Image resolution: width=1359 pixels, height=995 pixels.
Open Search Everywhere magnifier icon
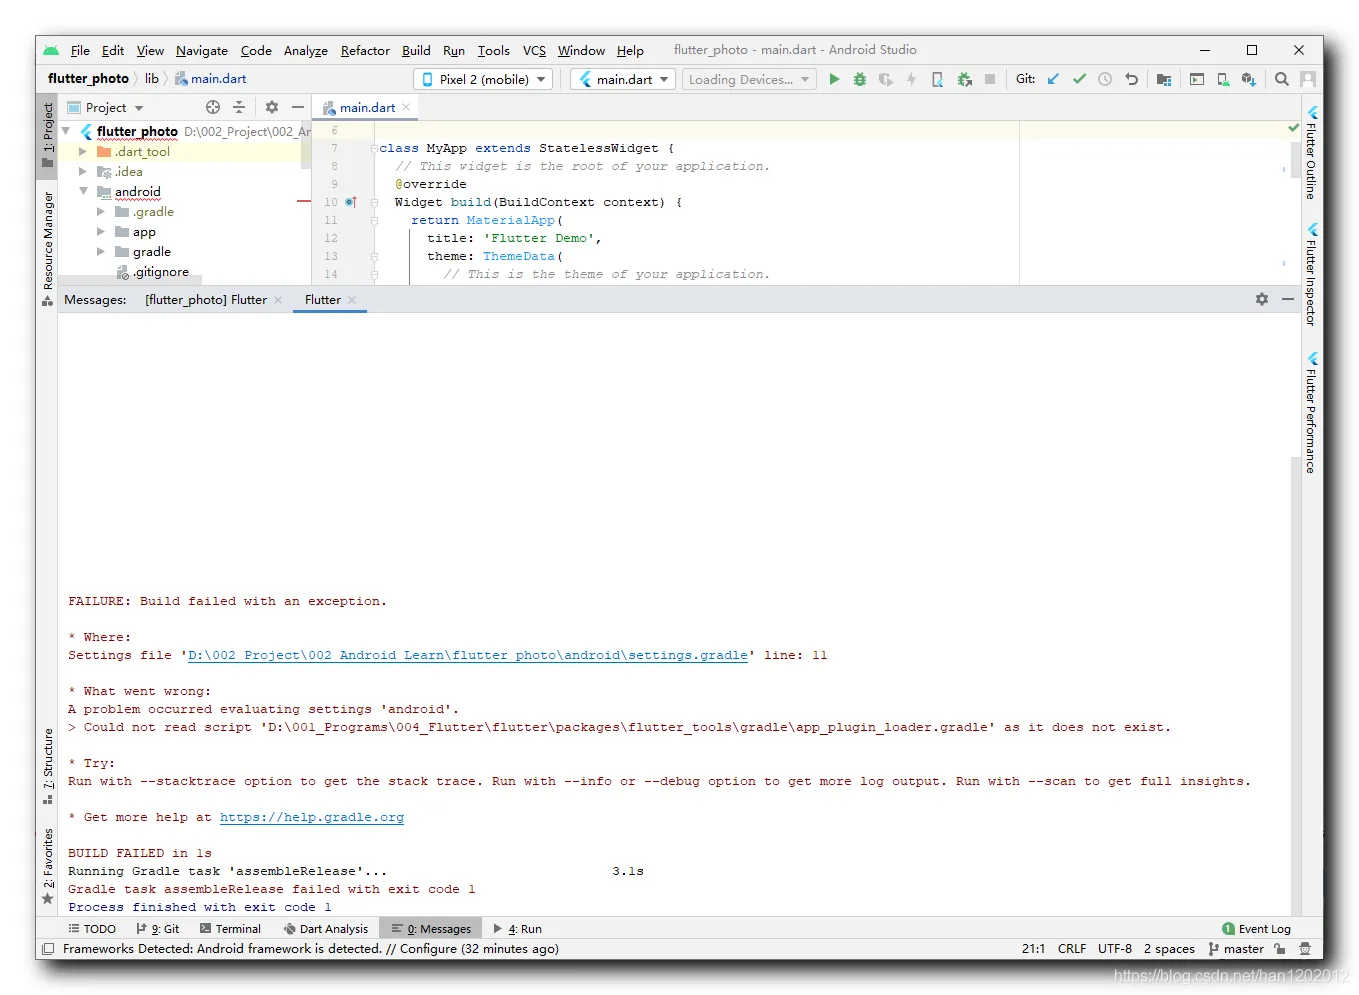(x=1281, y=79)
